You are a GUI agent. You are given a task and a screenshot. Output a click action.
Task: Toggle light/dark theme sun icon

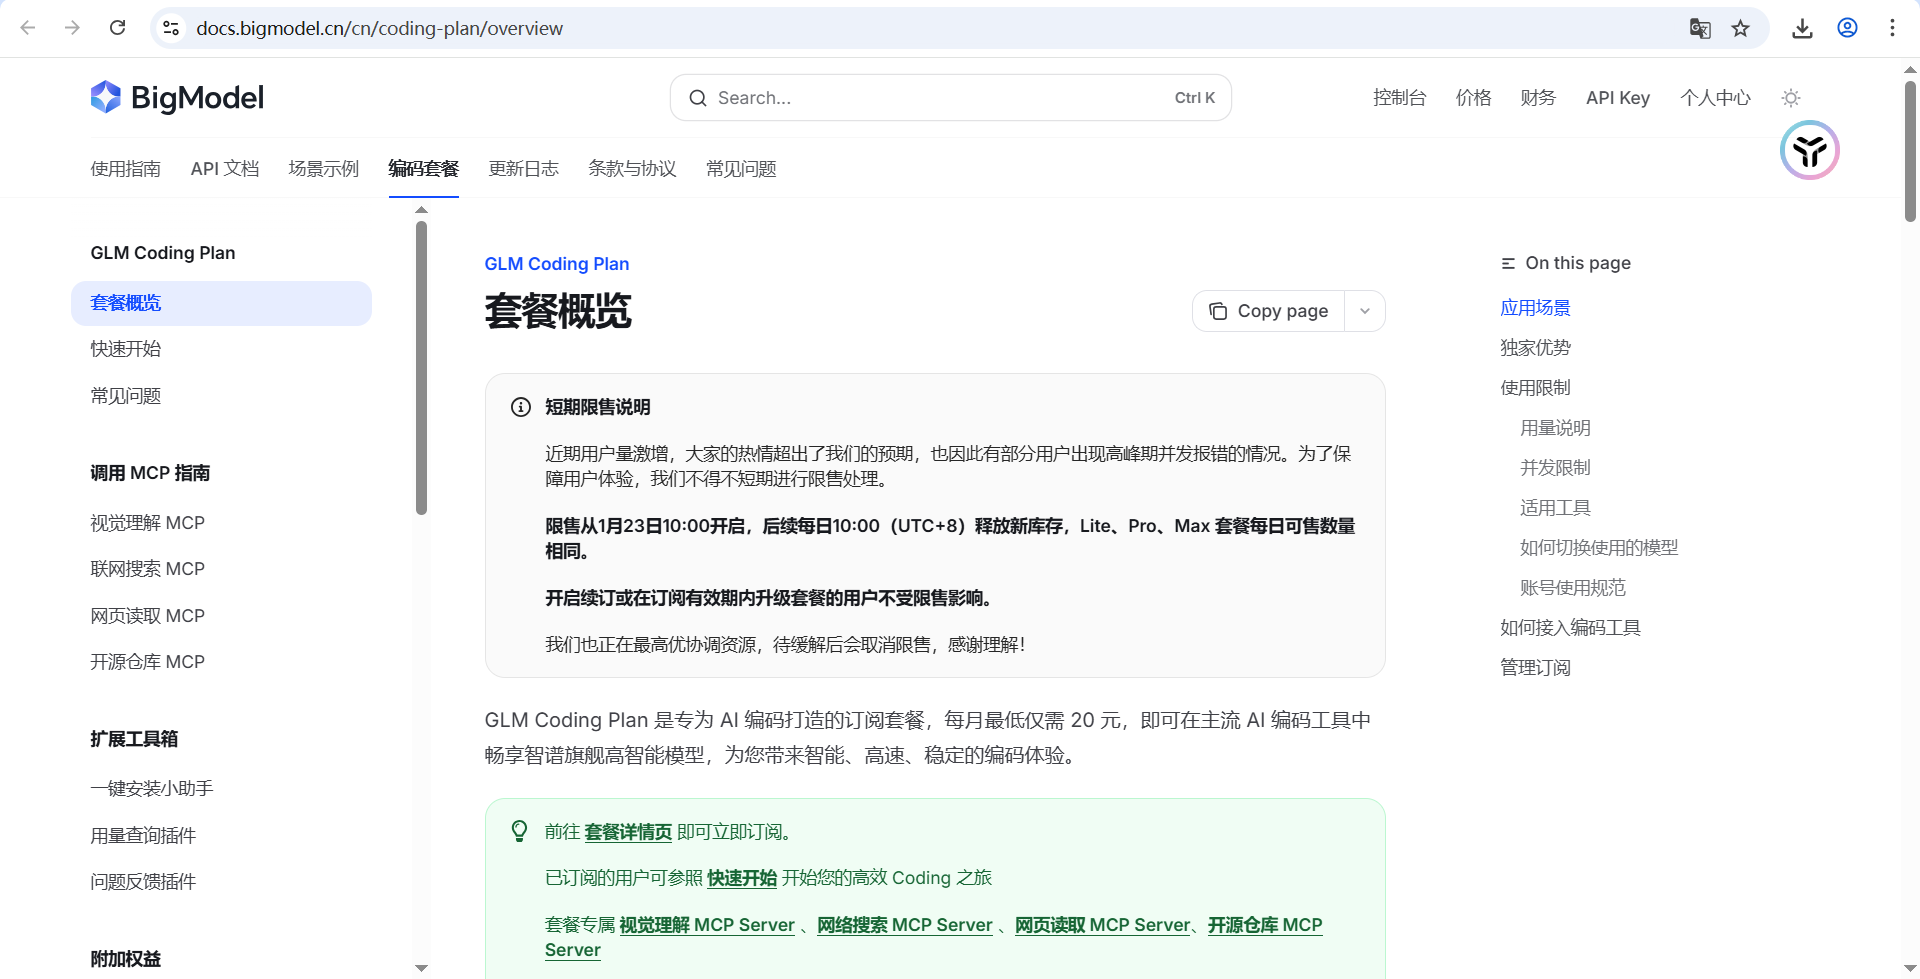pyautogui.click(x=1791, y=98)
